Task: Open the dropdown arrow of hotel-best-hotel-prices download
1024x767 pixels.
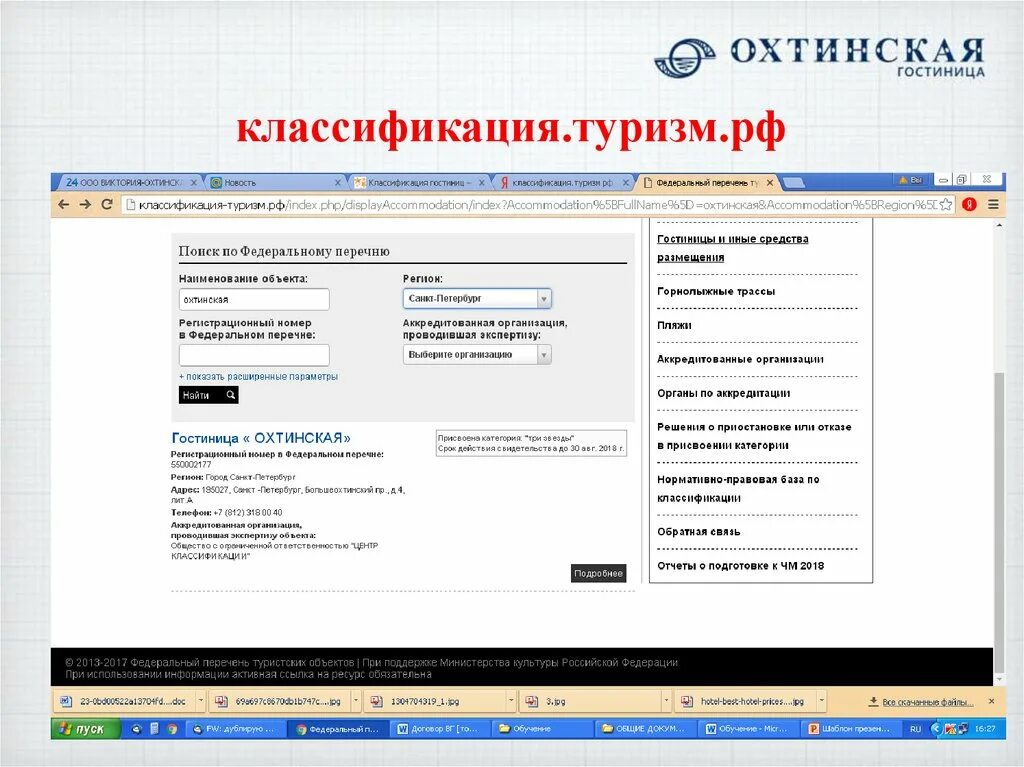Action: 822,701
